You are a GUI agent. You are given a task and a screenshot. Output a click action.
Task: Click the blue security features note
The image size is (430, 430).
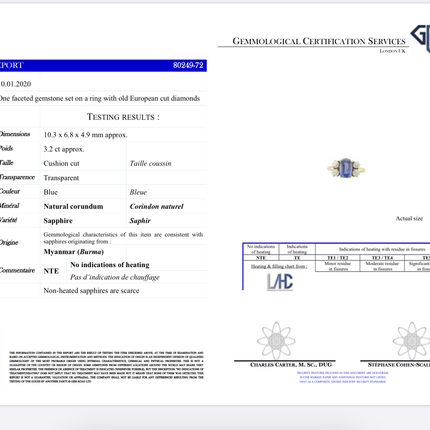click(343, 377)
